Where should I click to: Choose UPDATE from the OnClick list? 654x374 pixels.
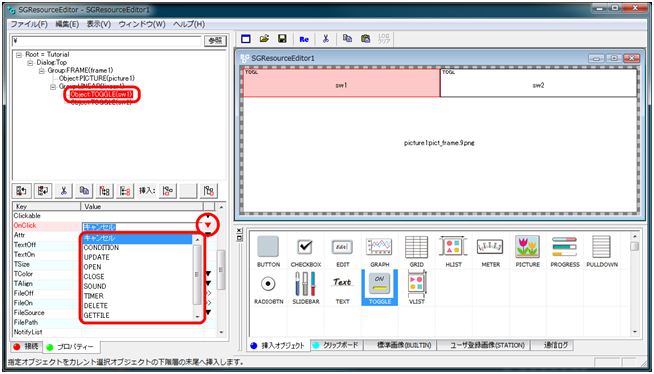click(x=137, y=257)
